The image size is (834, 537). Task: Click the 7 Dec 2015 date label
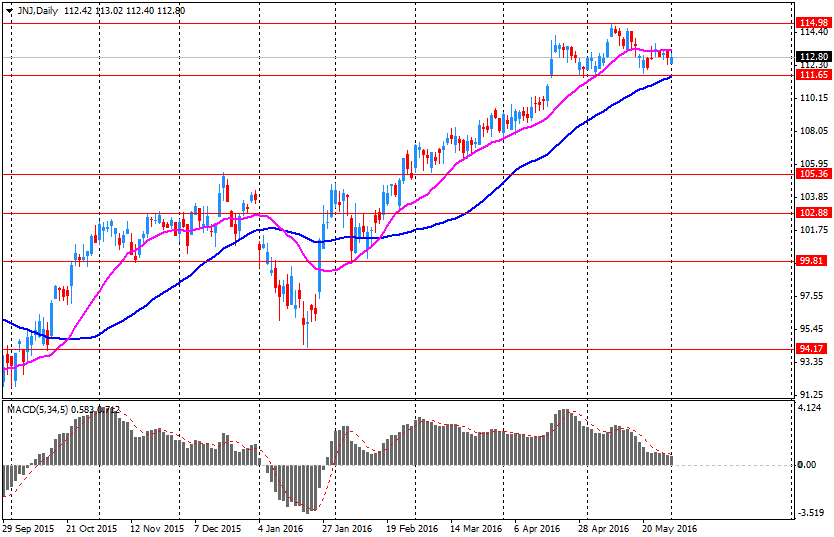tap(218, 529)
